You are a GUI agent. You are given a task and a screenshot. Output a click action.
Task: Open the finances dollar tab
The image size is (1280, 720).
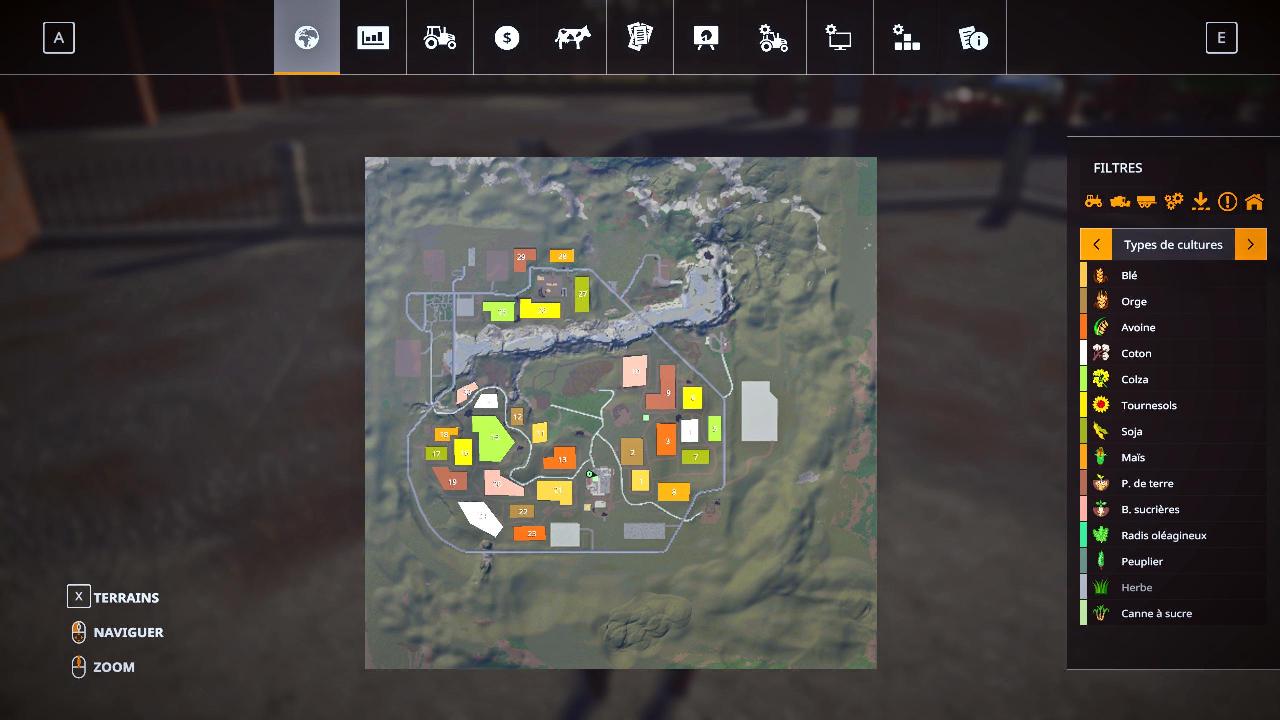click(x=507, y=38)
